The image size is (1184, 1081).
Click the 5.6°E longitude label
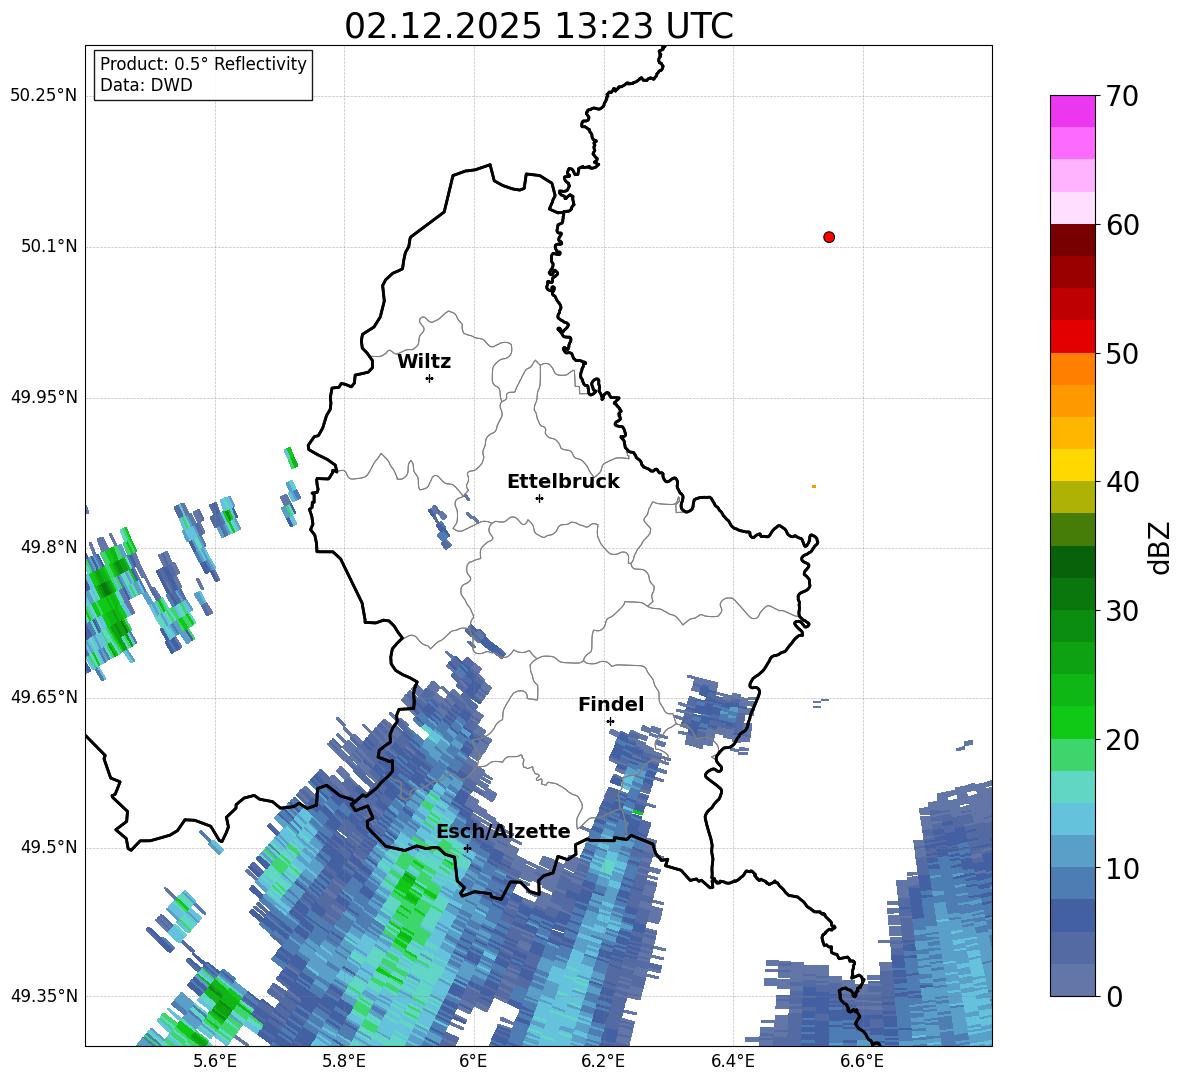tap(215, 1062)
